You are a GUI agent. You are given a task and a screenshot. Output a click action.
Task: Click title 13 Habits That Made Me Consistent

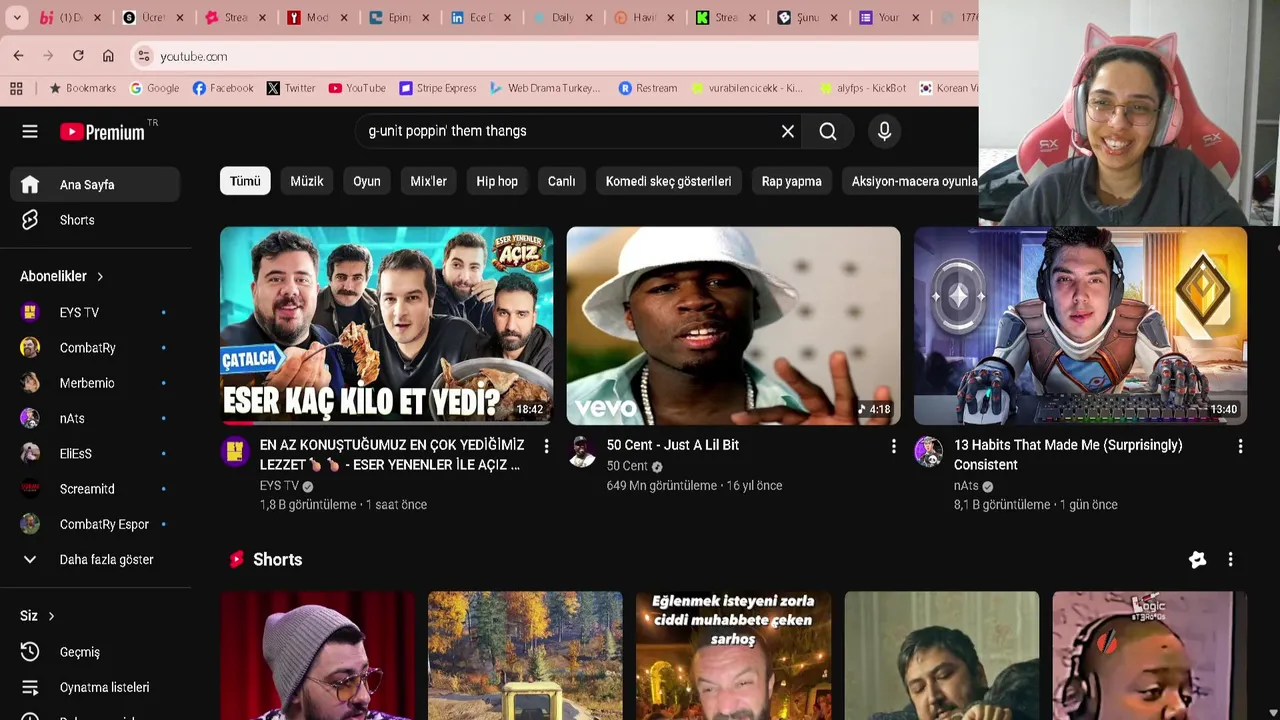[1068, 455]
